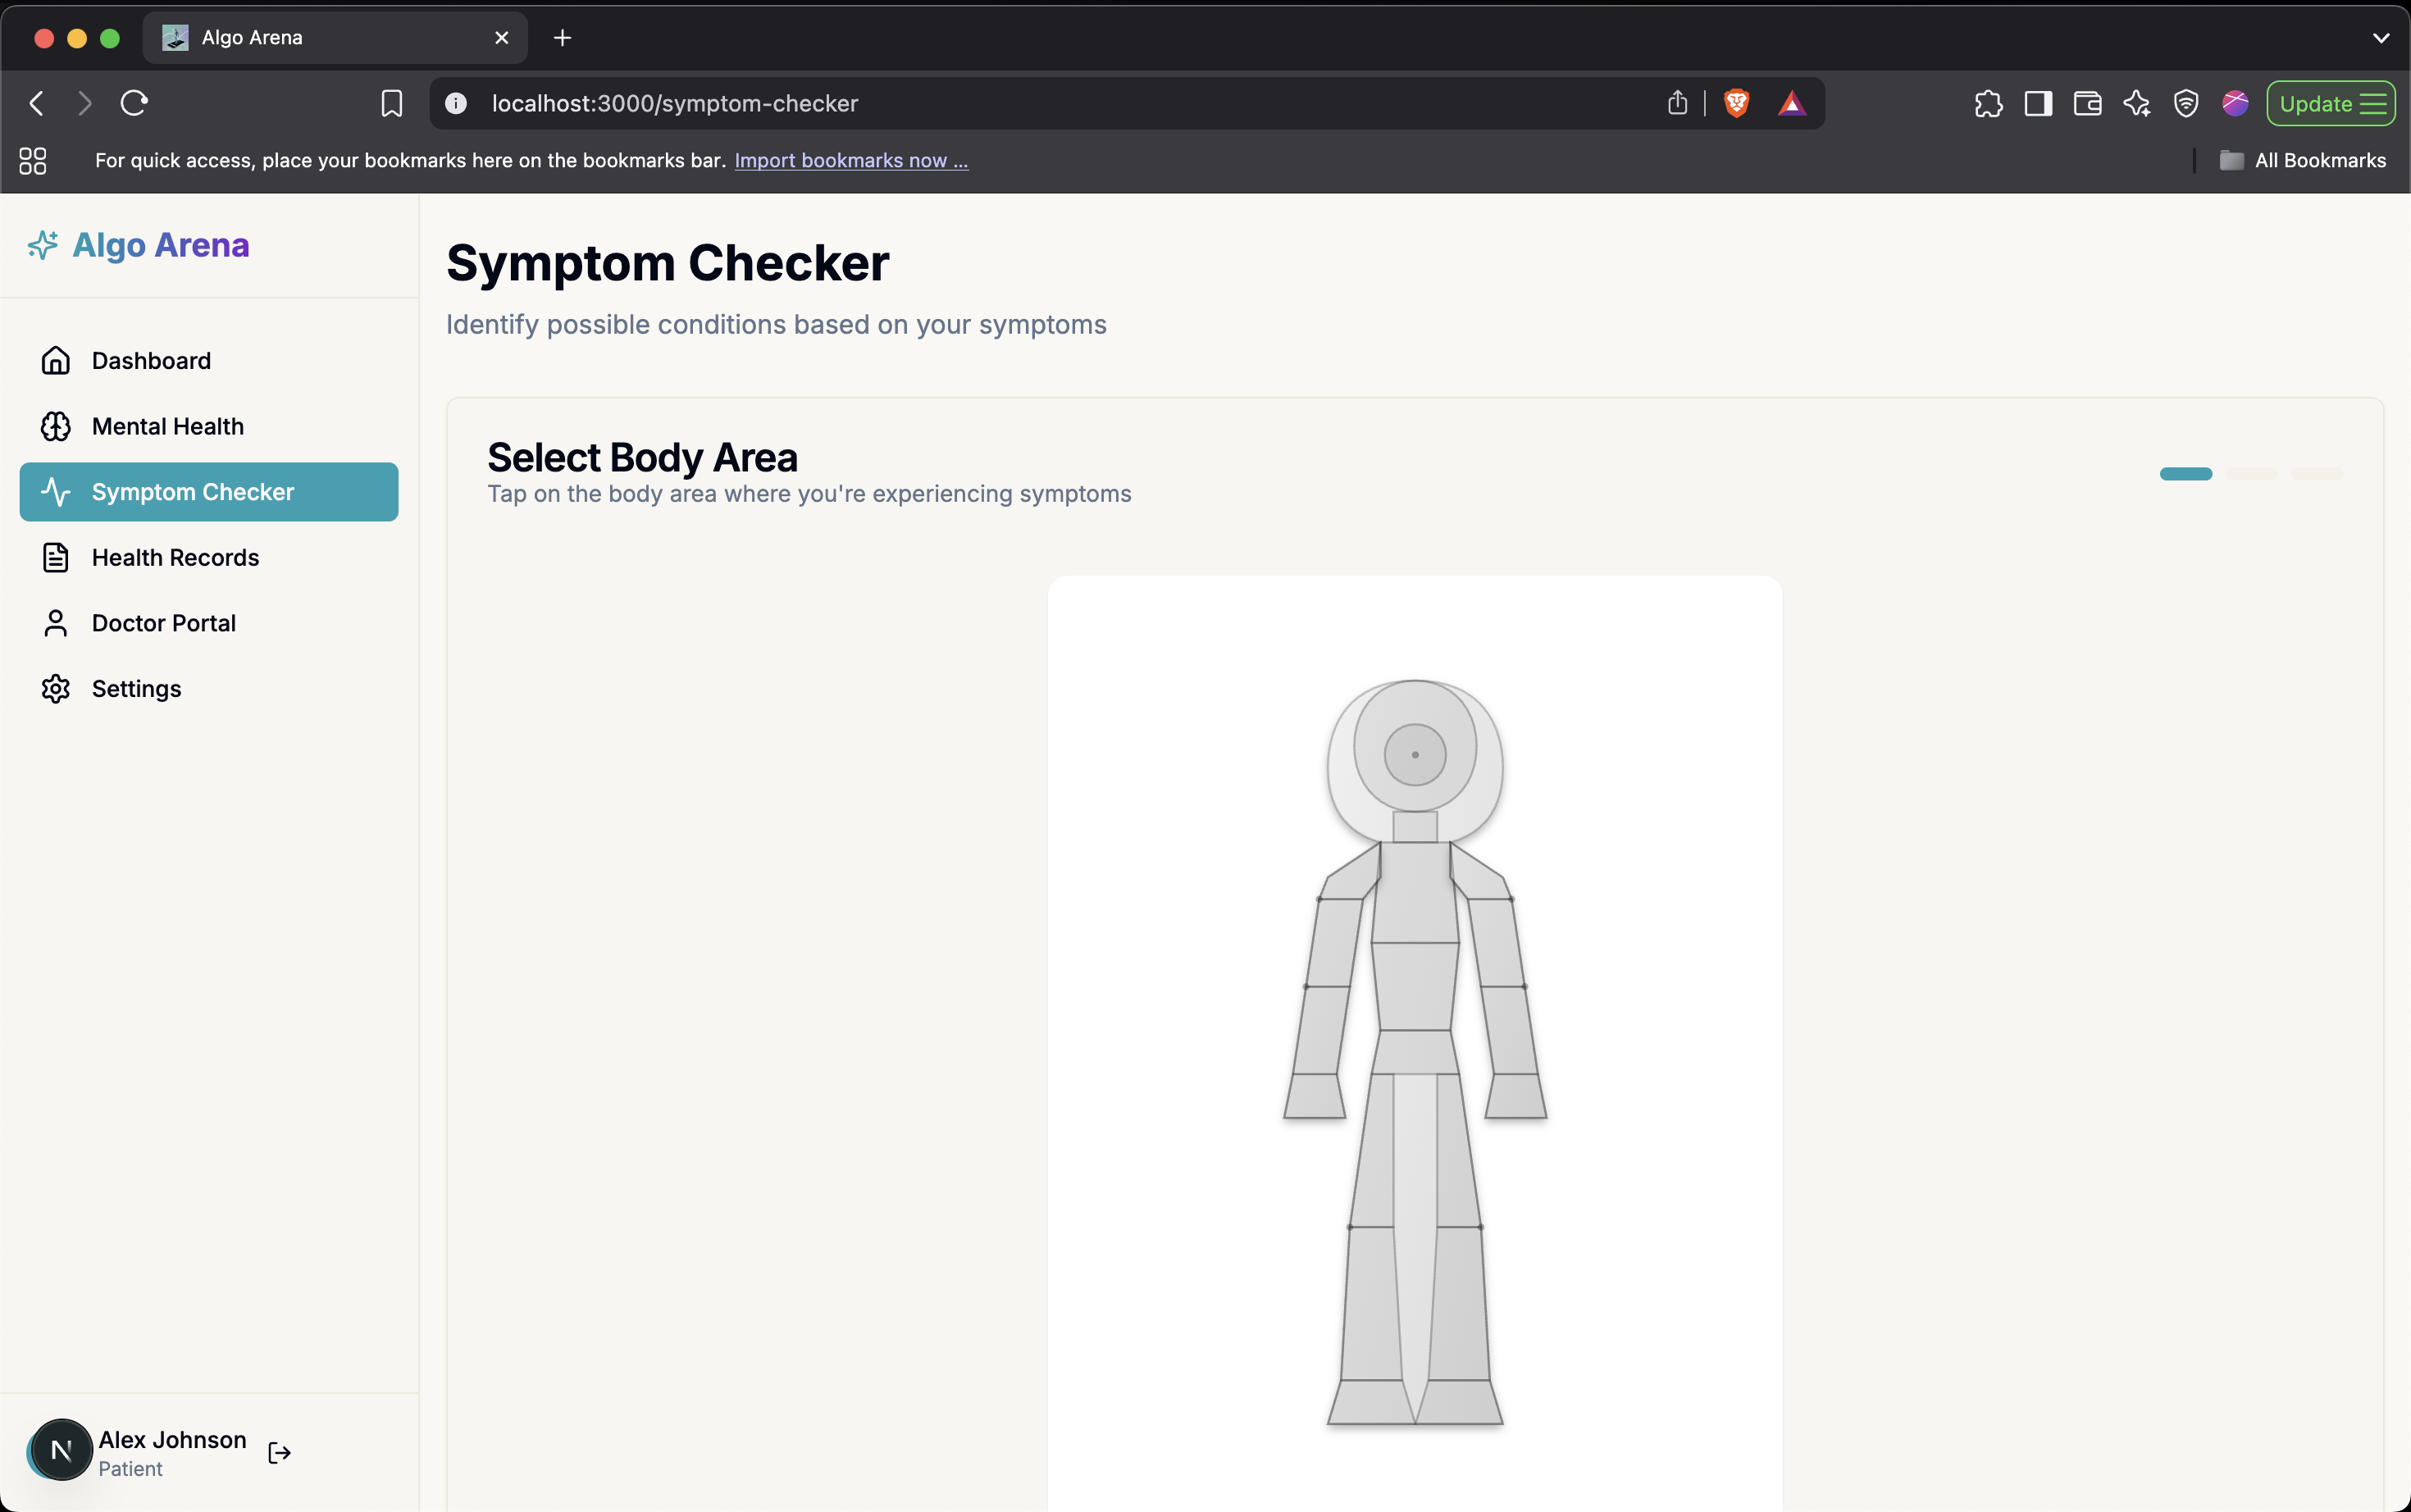
Task: Bookmark this page with bookmark icon
Action: tap(391, 103)
